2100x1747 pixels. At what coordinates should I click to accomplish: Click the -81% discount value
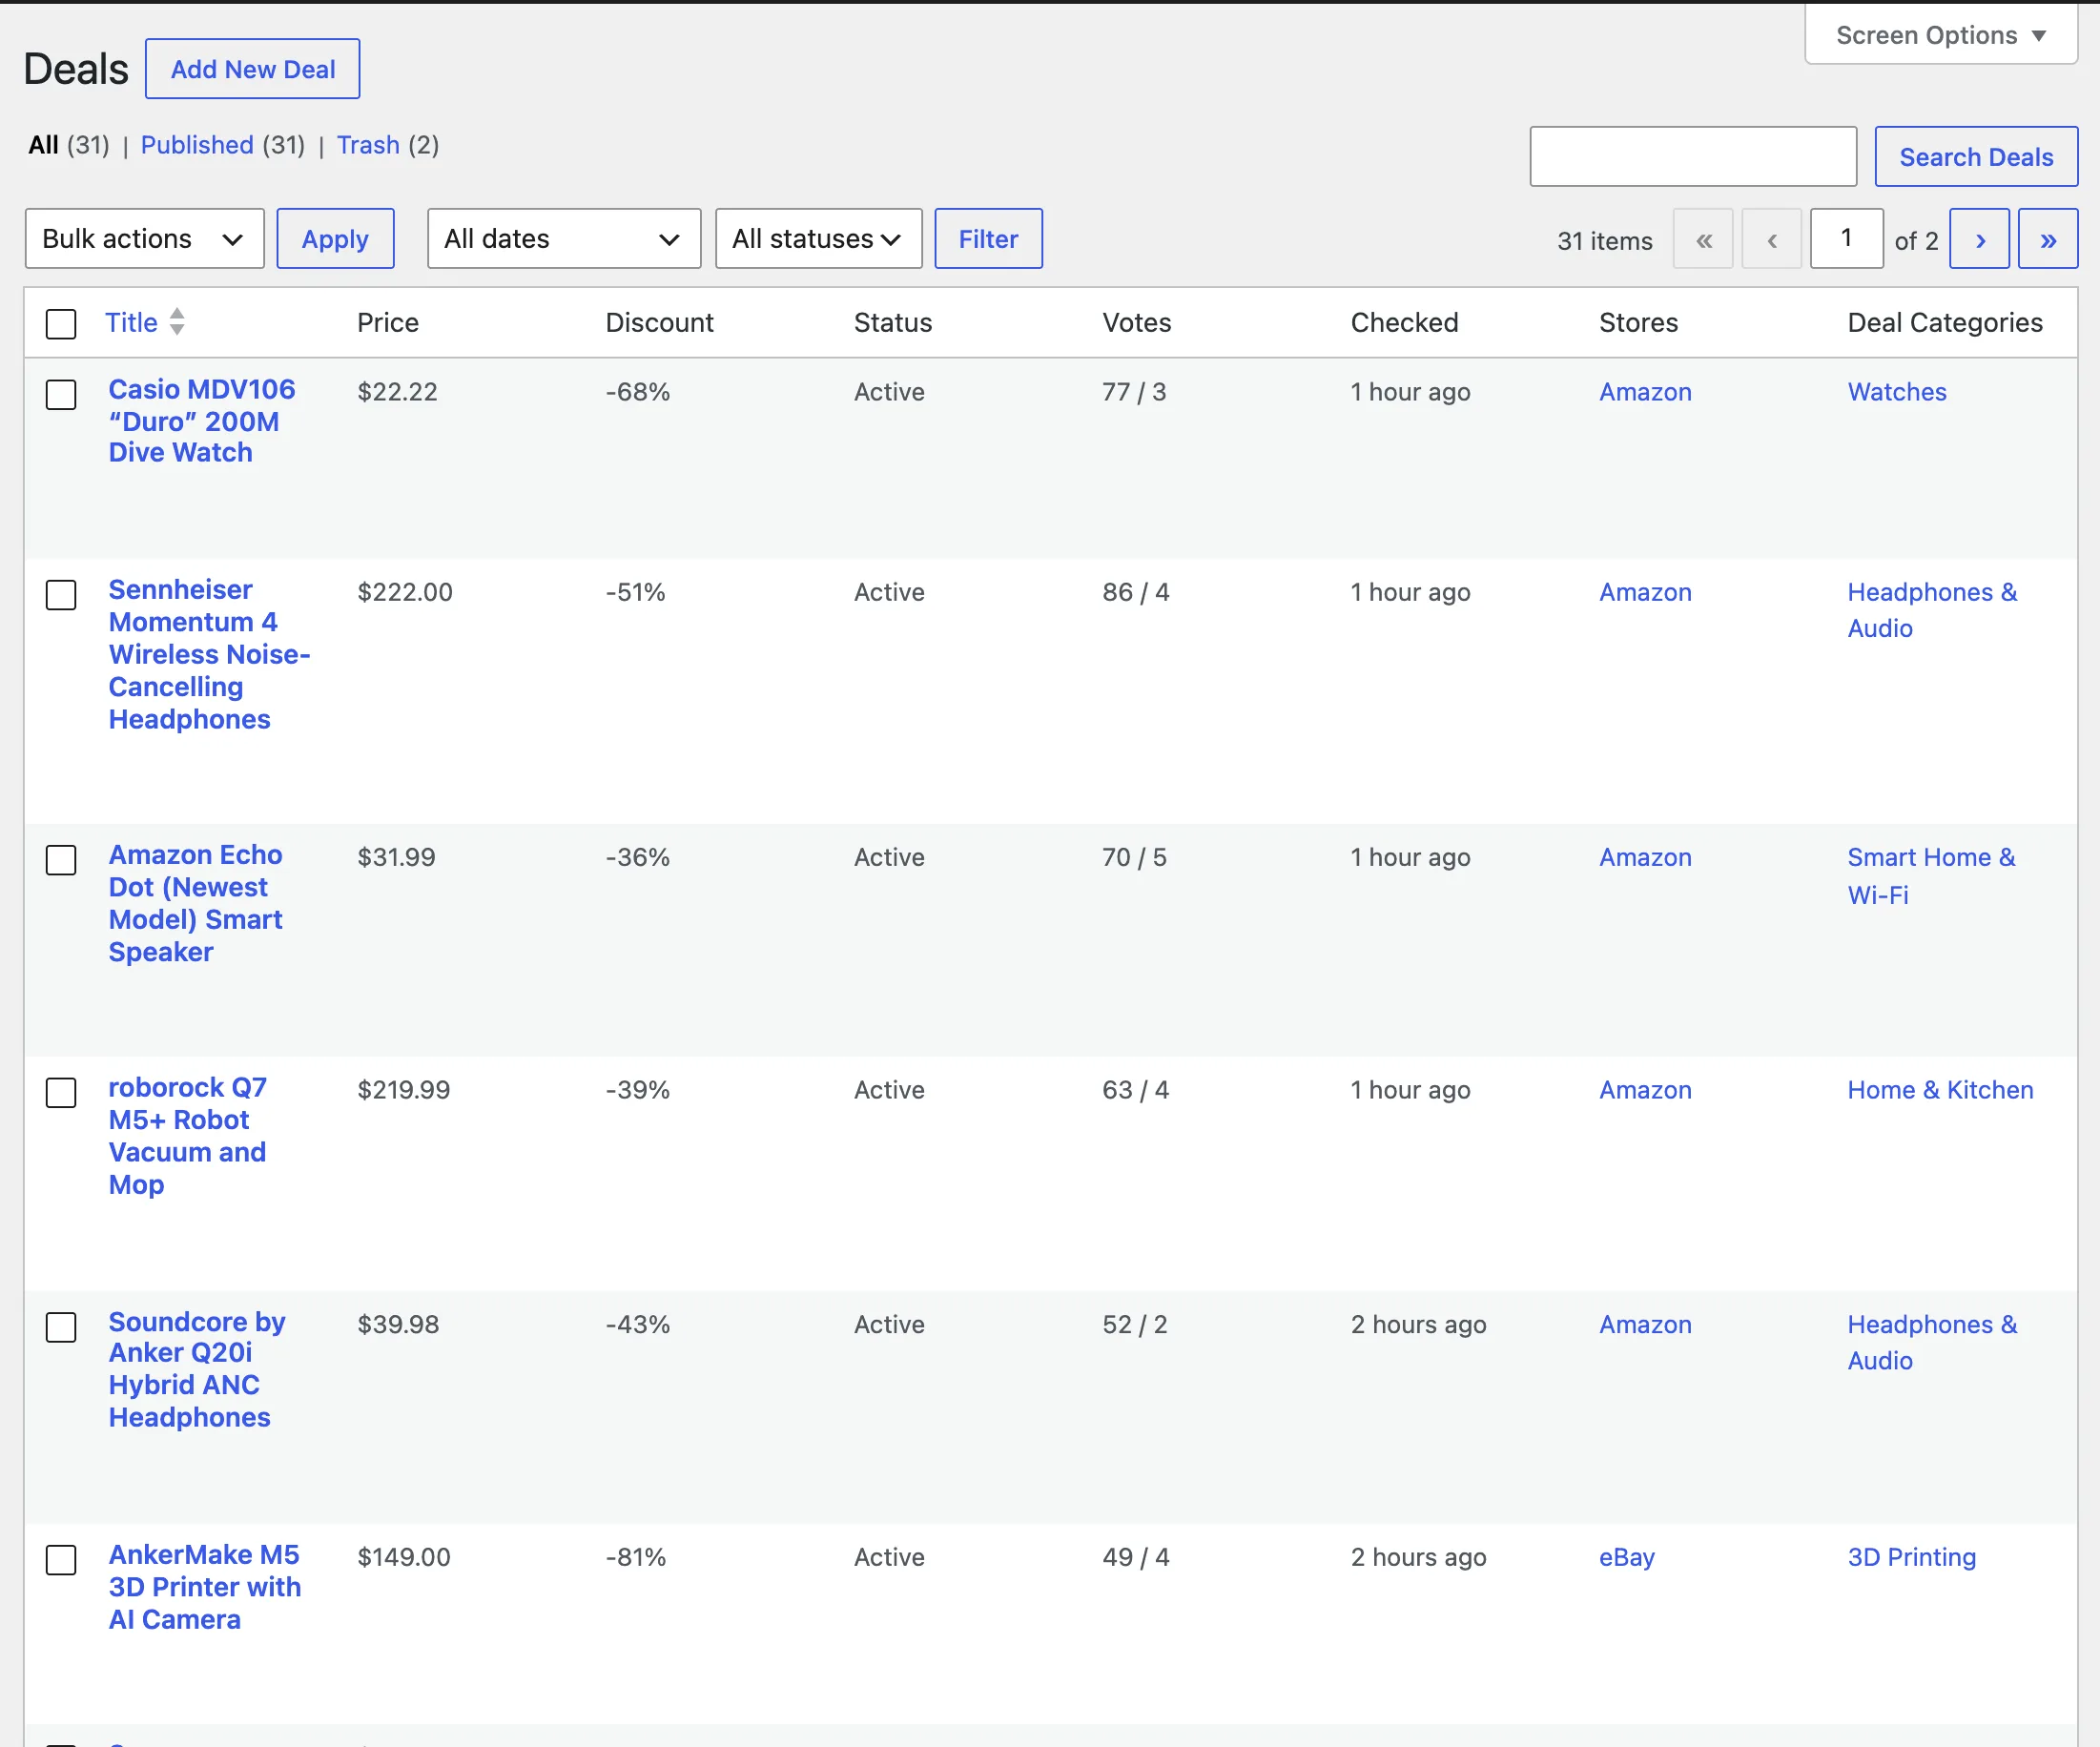(635, 1557)
